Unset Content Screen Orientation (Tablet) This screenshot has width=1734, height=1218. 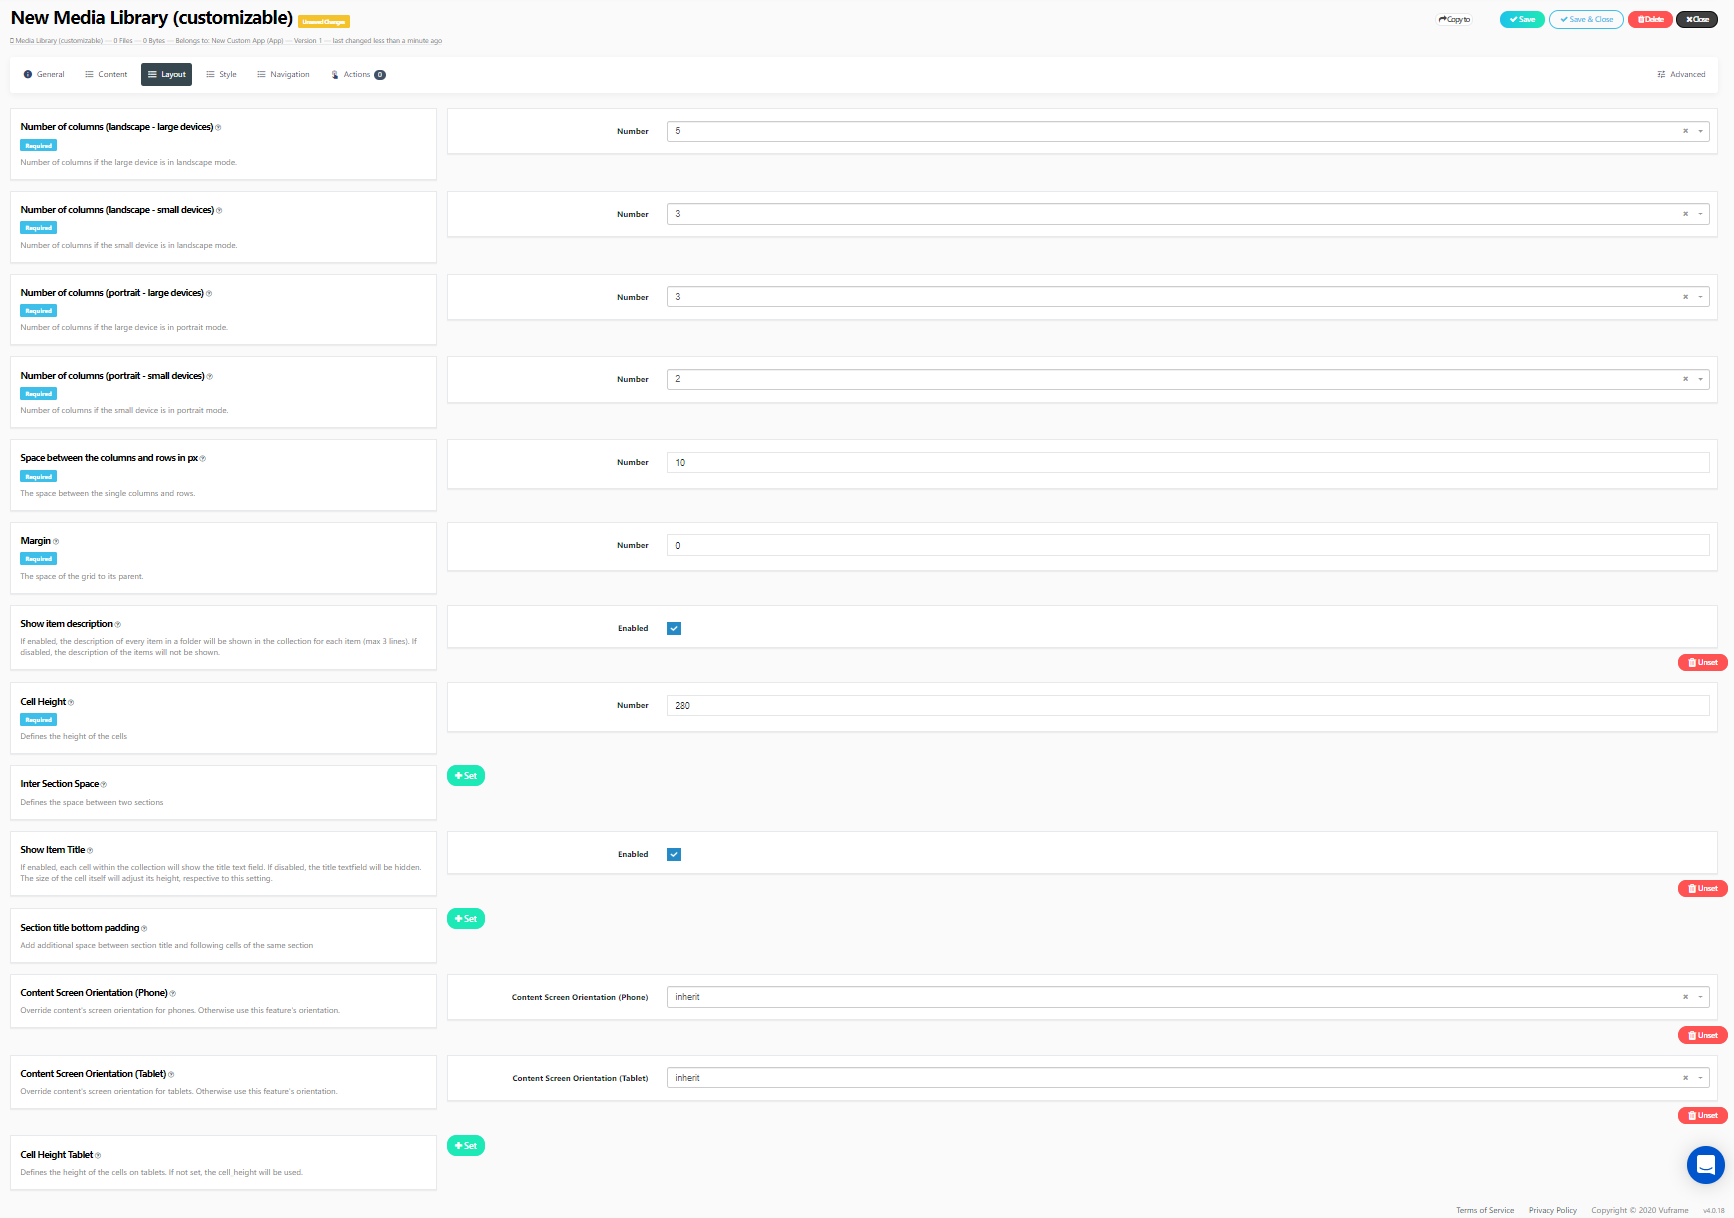1702,1116
